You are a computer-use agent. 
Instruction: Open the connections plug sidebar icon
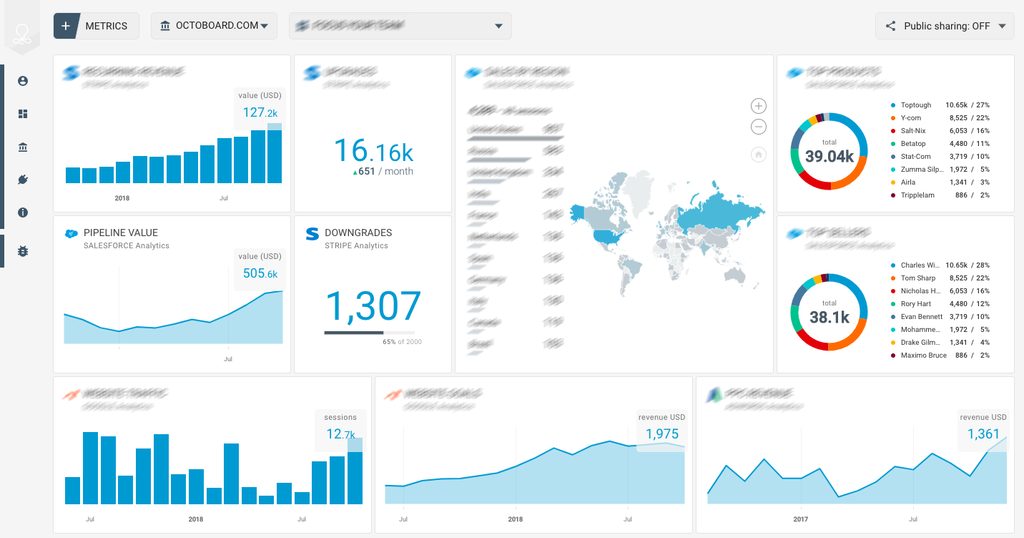pyautogui.click(x=23, y=180)
